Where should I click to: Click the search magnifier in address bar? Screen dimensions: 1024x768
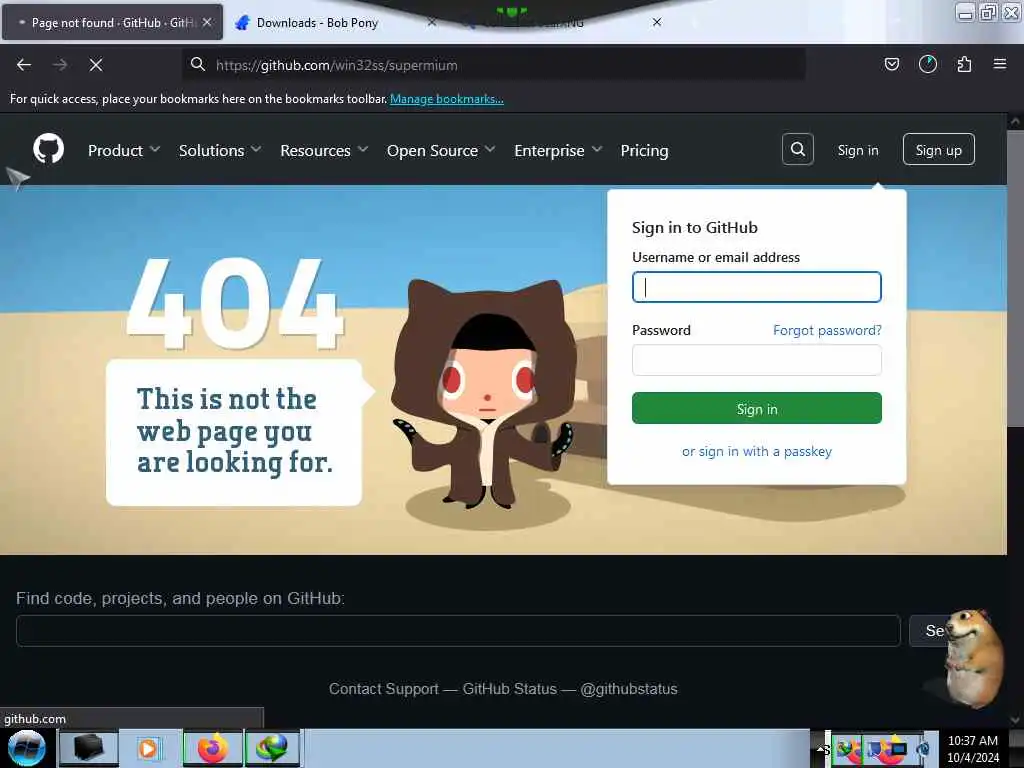(198, 64)
